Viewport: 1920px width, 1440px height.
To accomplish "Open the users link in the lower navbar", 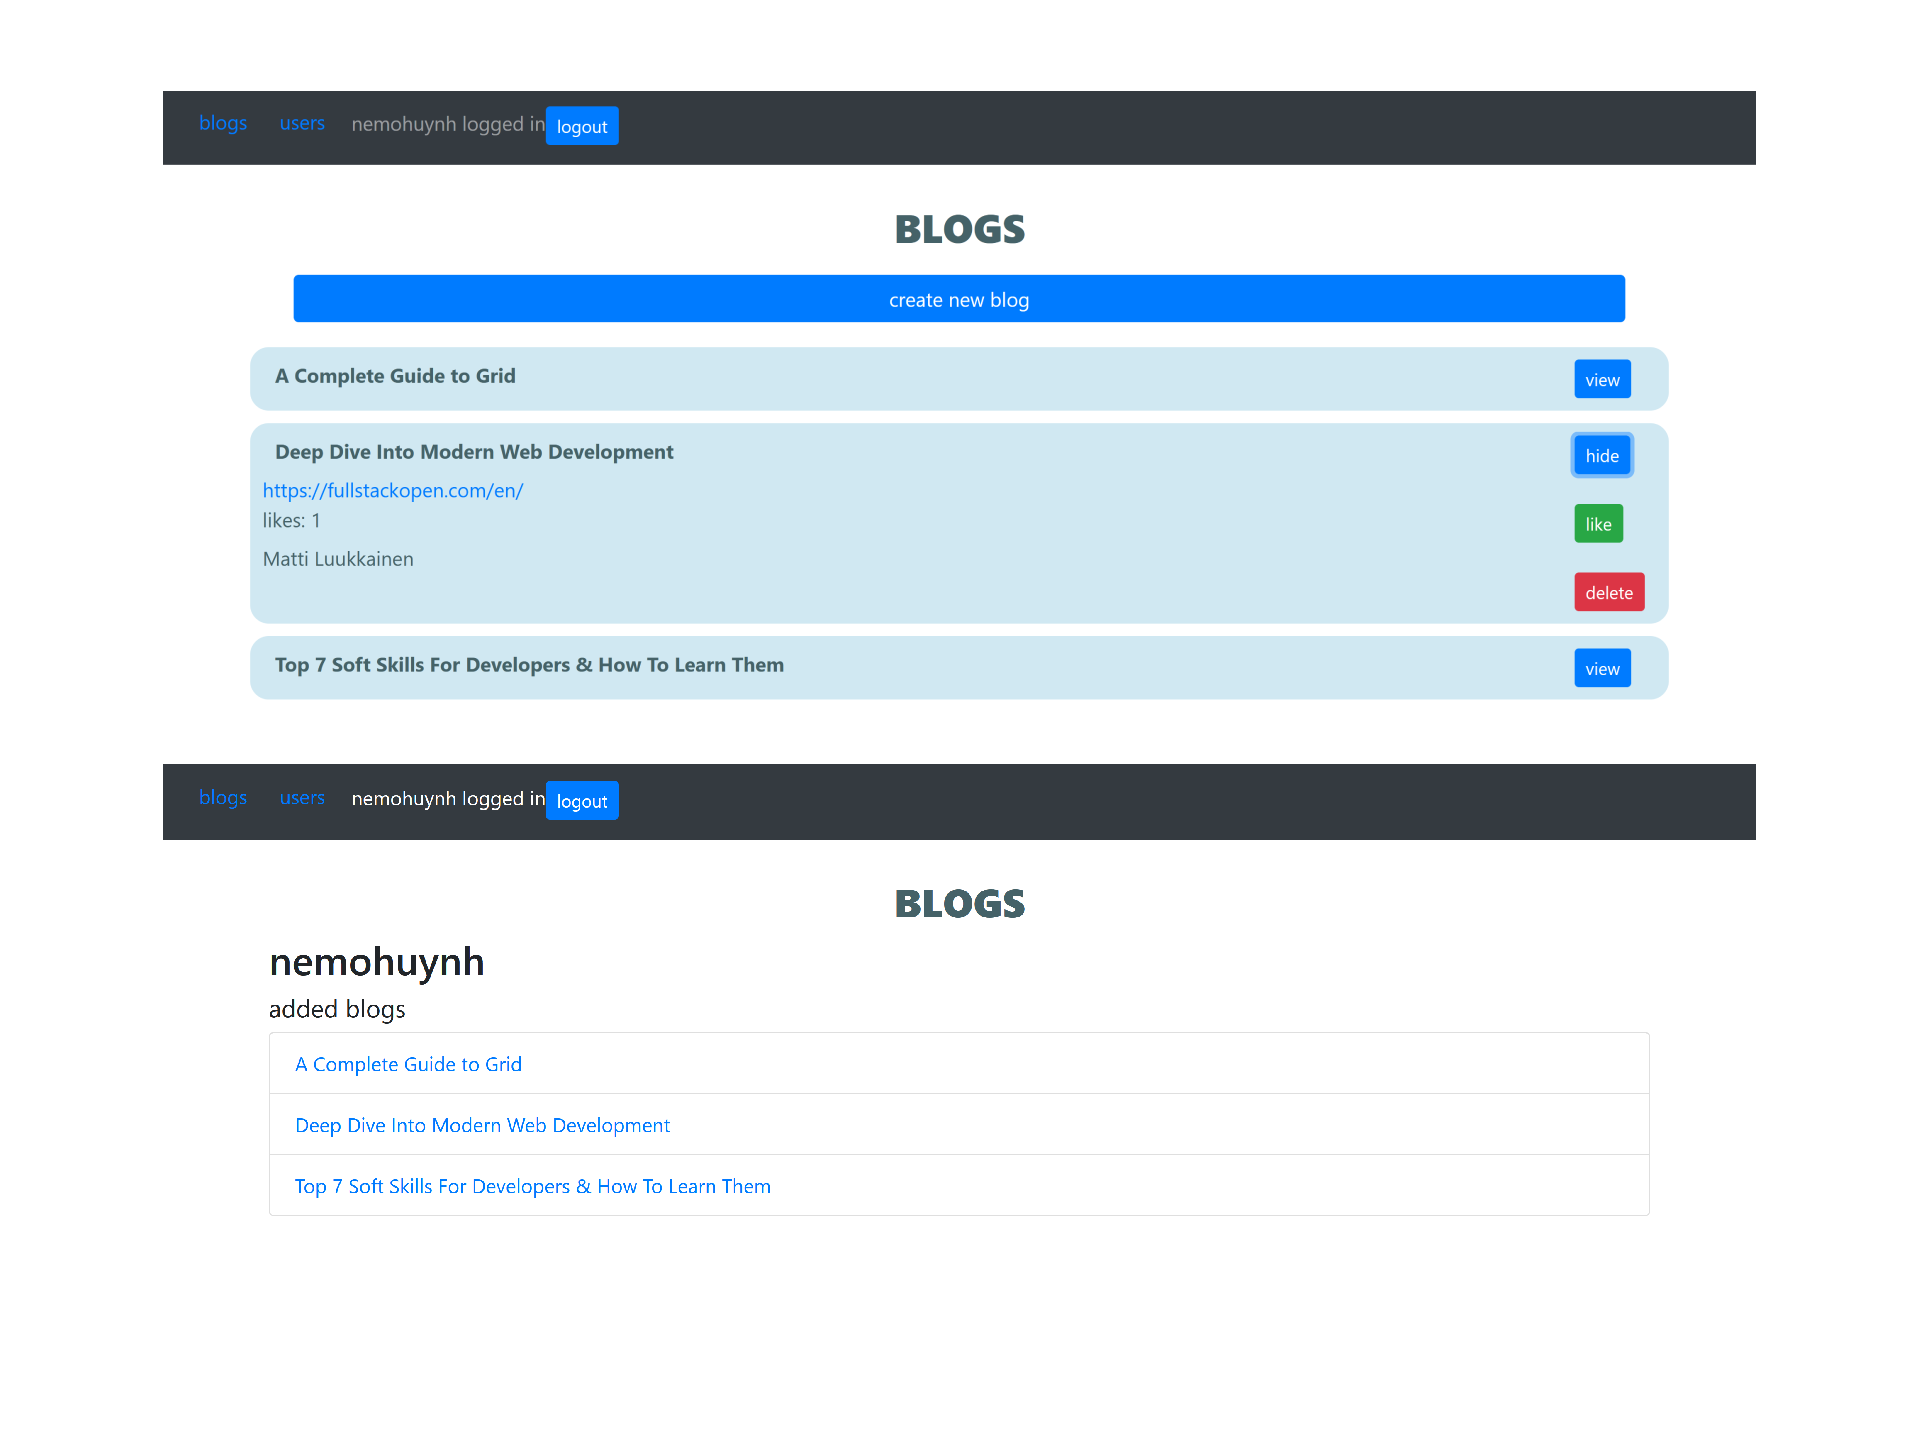I will (x=302, y=798).
